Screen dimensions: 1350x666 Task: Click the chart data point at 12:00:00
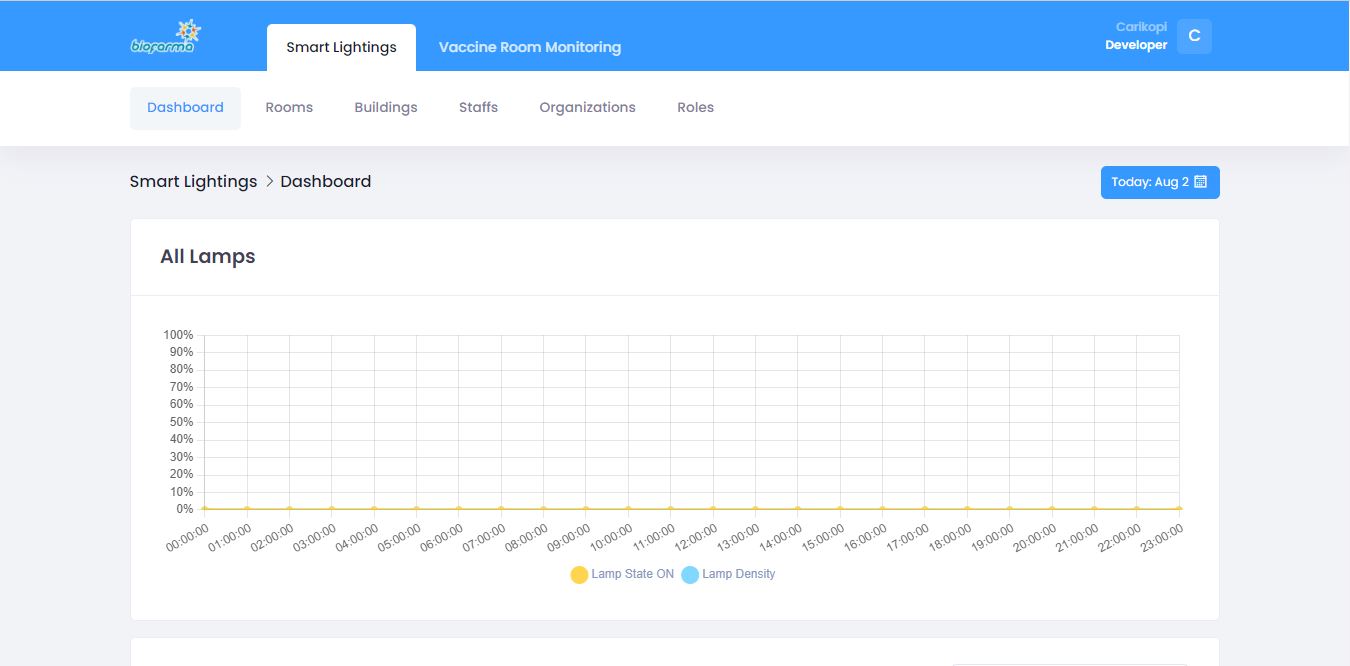coord(713,509)
